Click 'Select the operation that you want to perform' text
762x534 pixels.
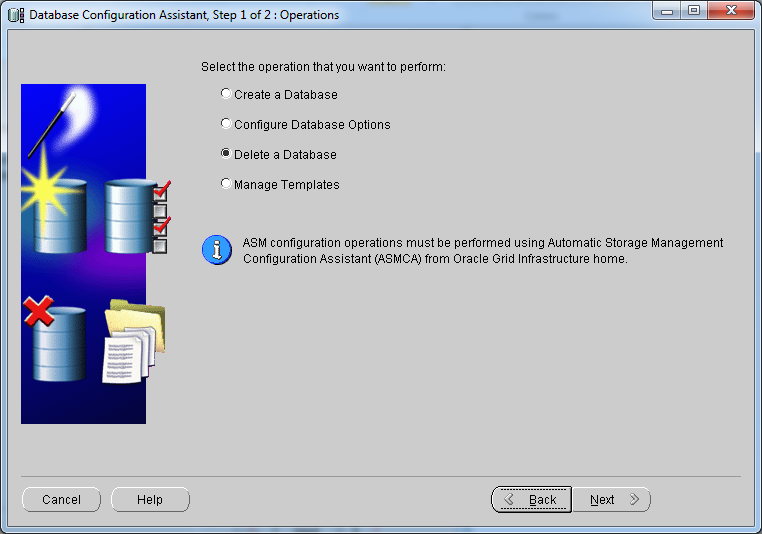(323, 67)
